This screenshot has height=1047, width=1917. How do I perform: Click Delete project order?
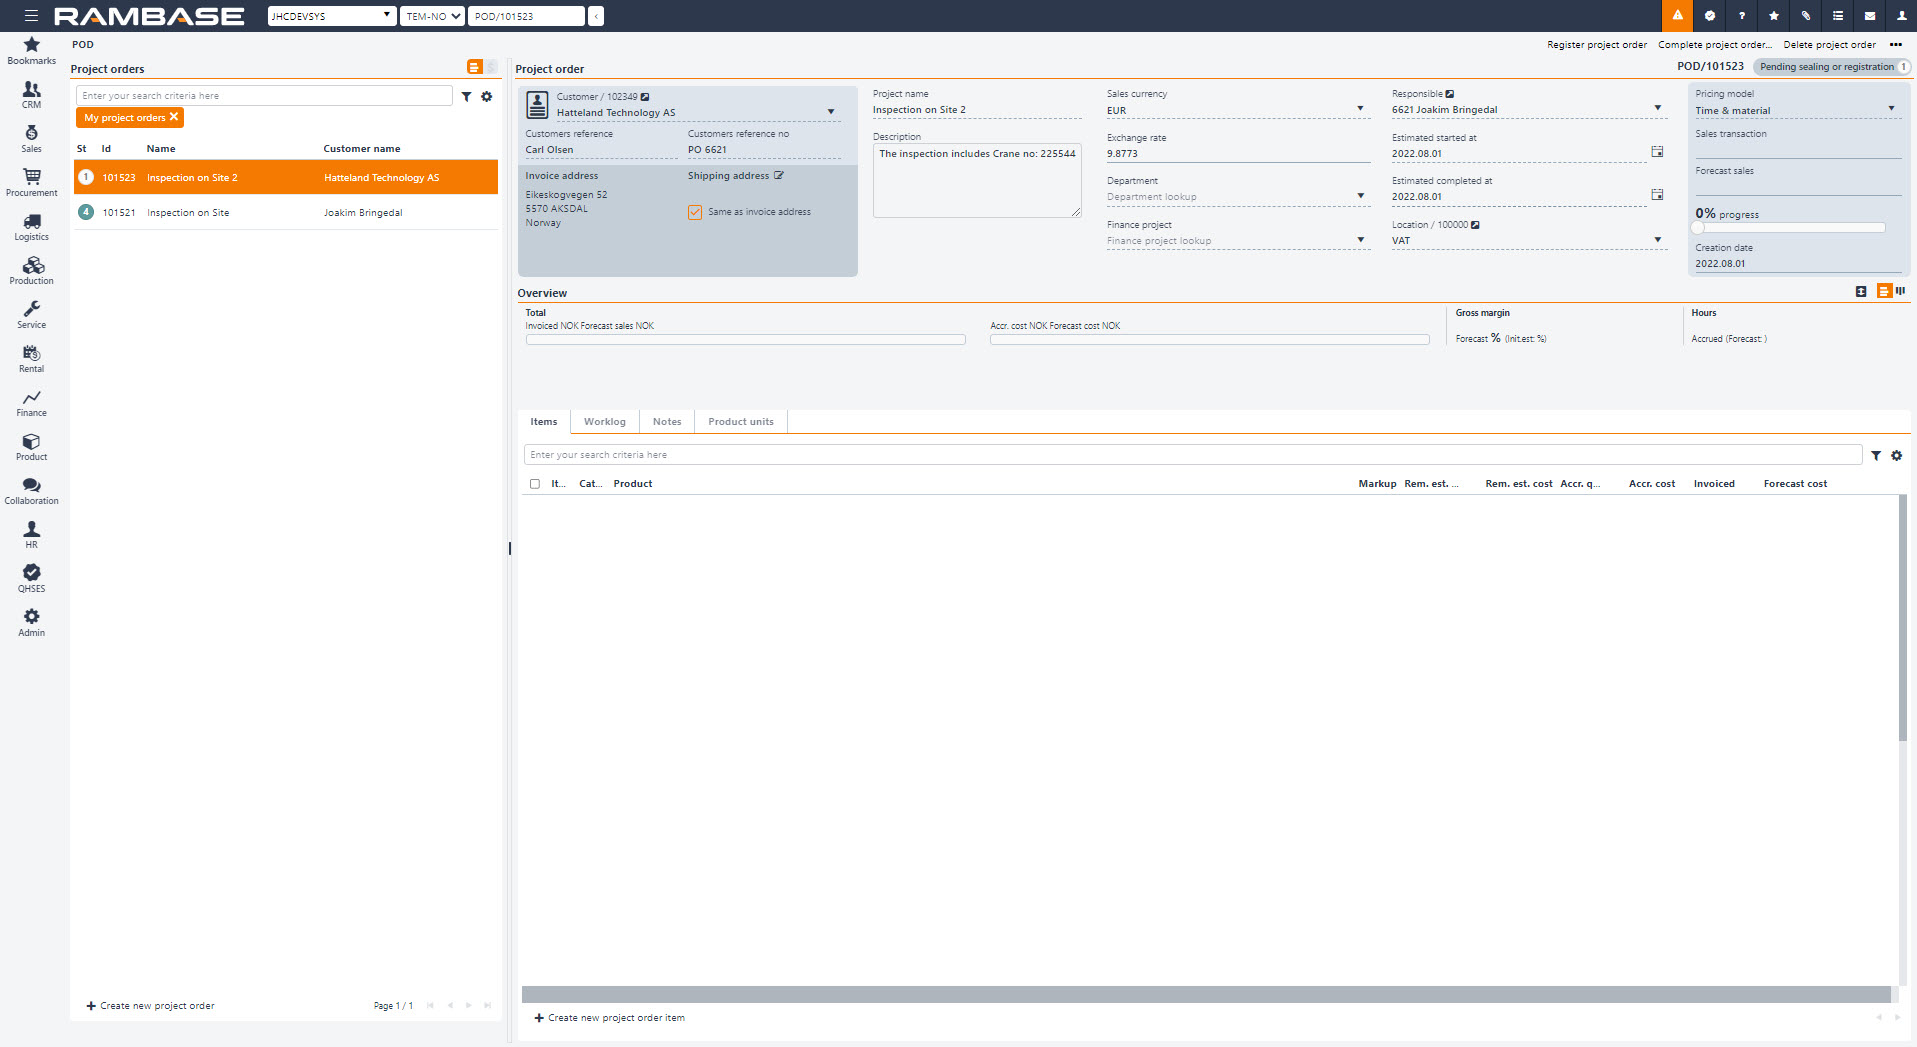[x=1830, y=45]
